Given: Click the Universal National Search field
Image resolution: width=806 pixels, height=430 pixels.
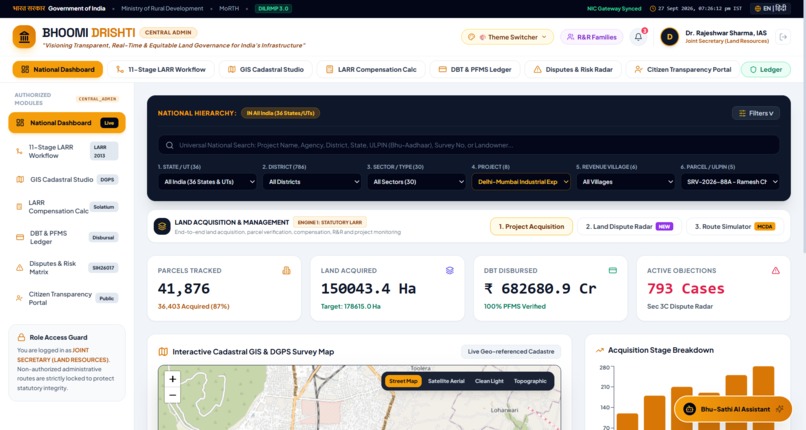Looking at the screenshot, I should tap(469, 145).
